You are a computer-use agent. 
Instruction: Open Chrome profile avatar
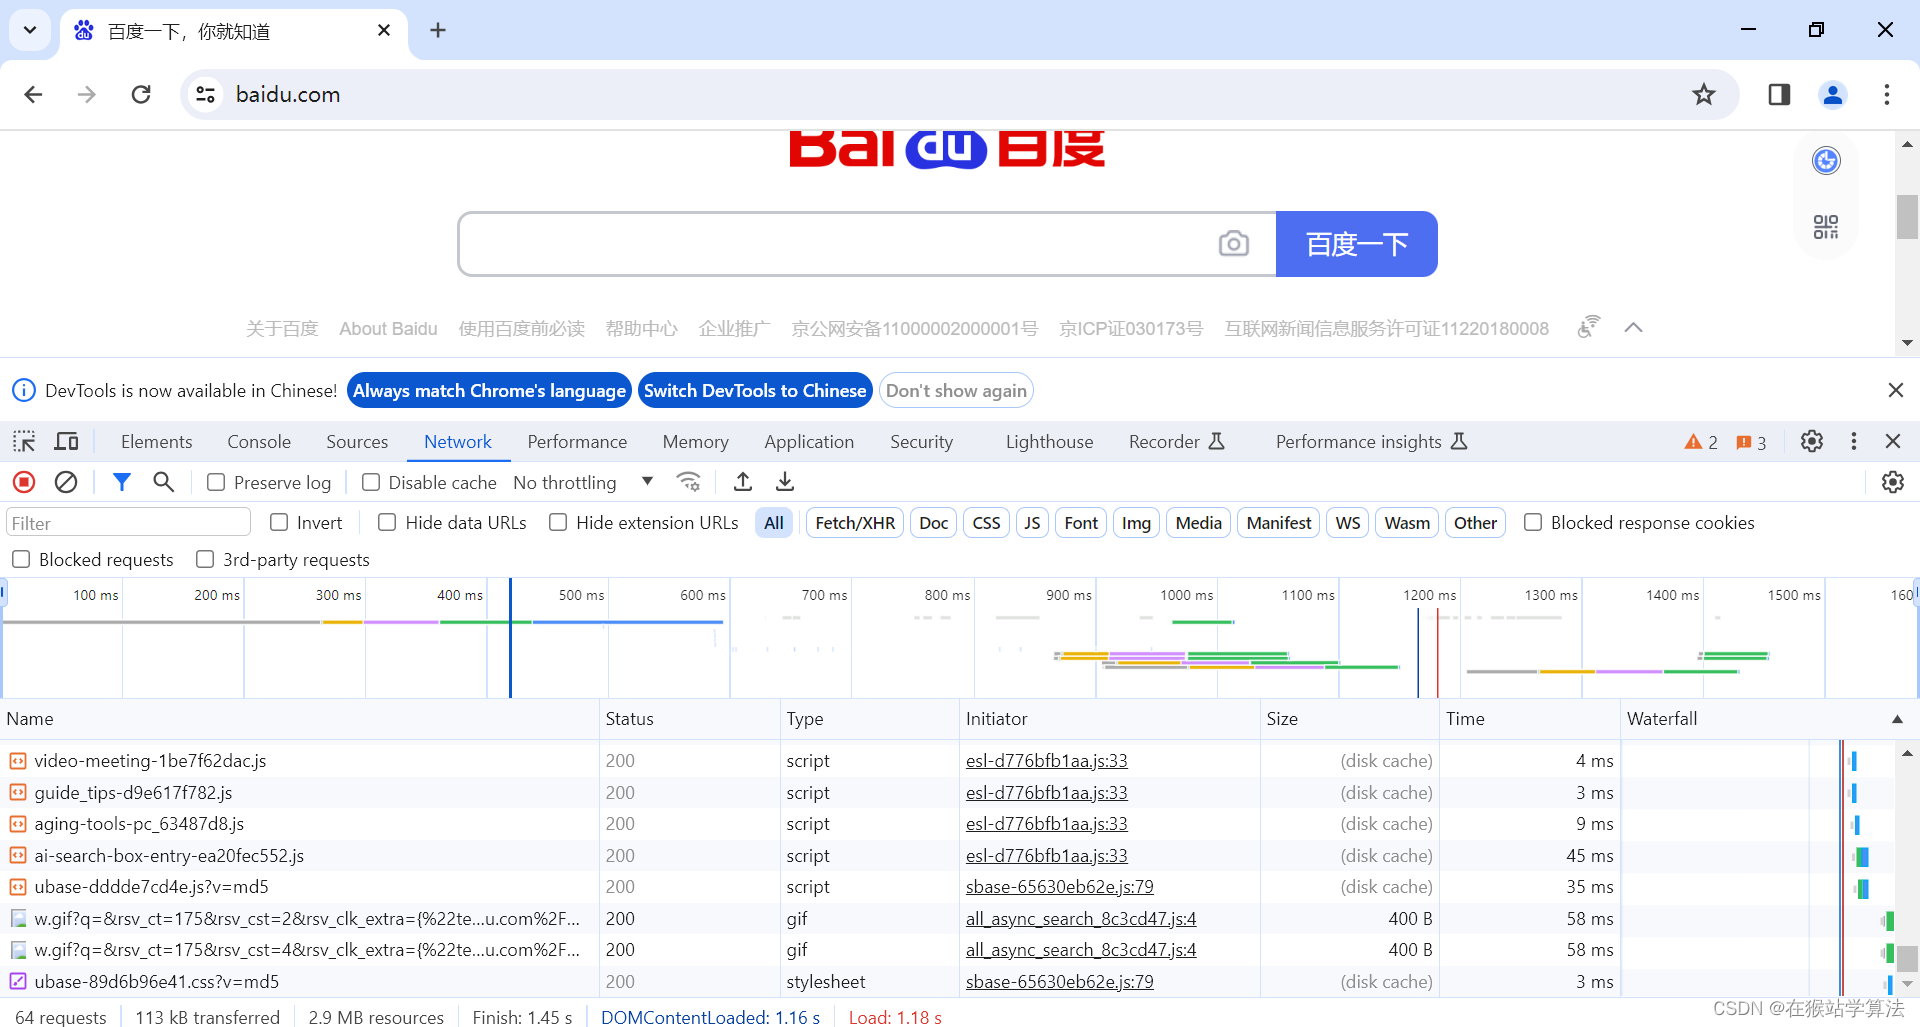coord(1833,95)
